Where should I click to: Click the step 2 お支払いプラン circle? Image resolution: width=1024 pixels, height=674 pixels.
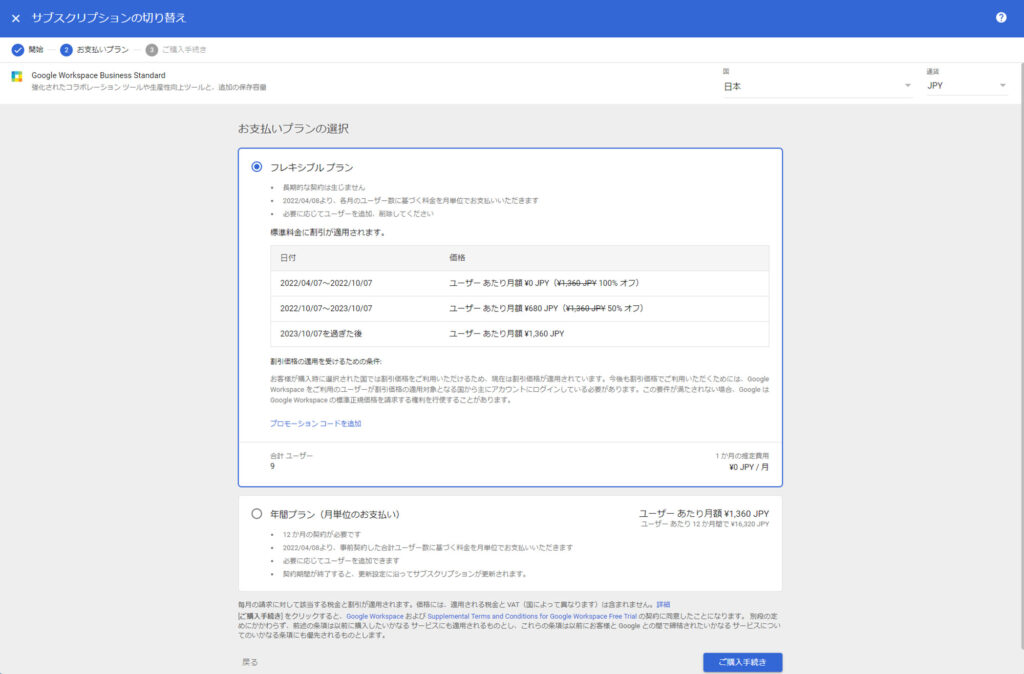pyautogui.click(x=66, y=50)
